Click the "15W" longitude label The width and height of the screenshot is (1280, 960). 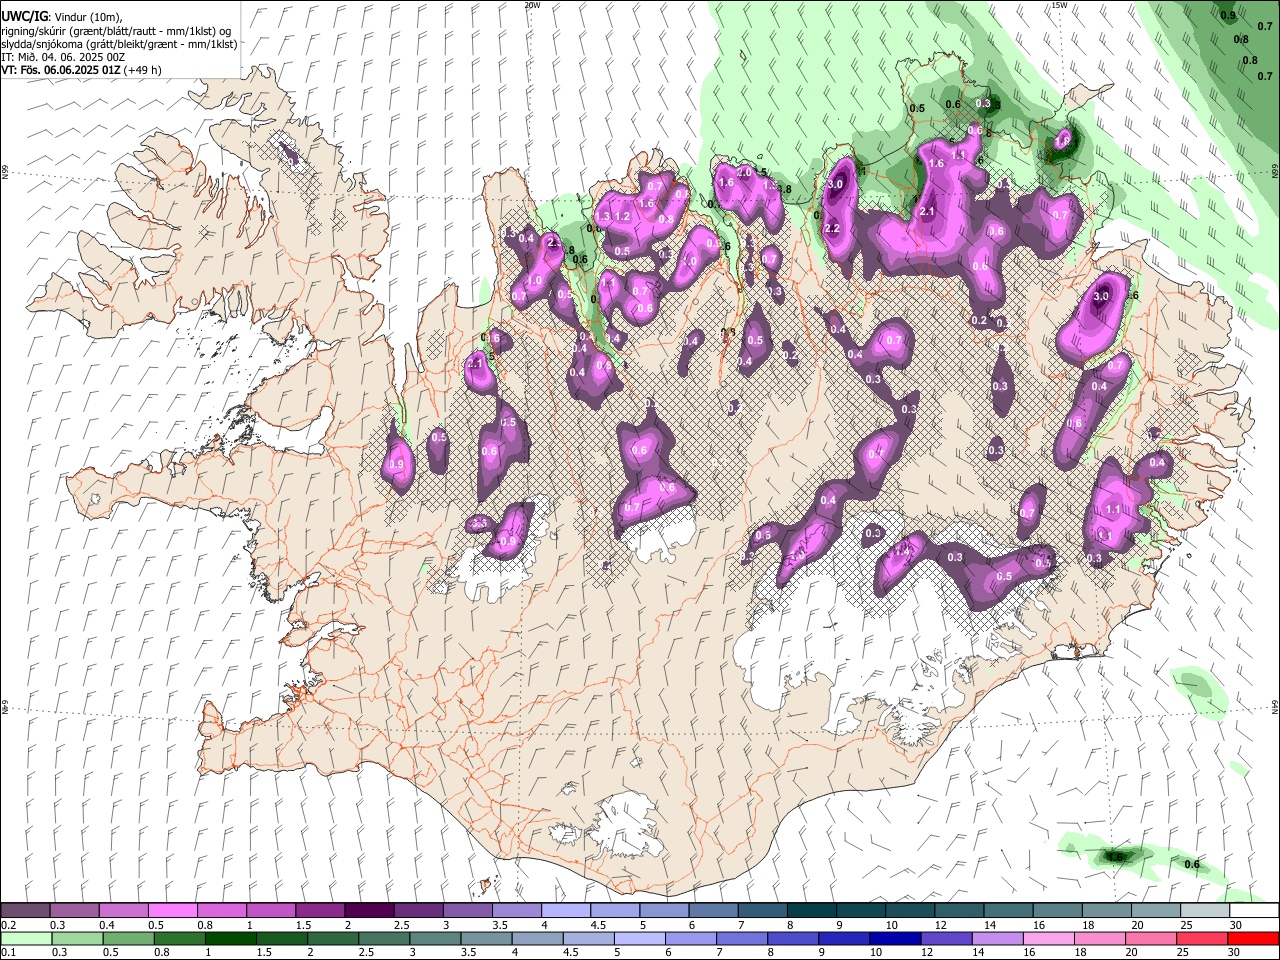[x=1059, y=5]
